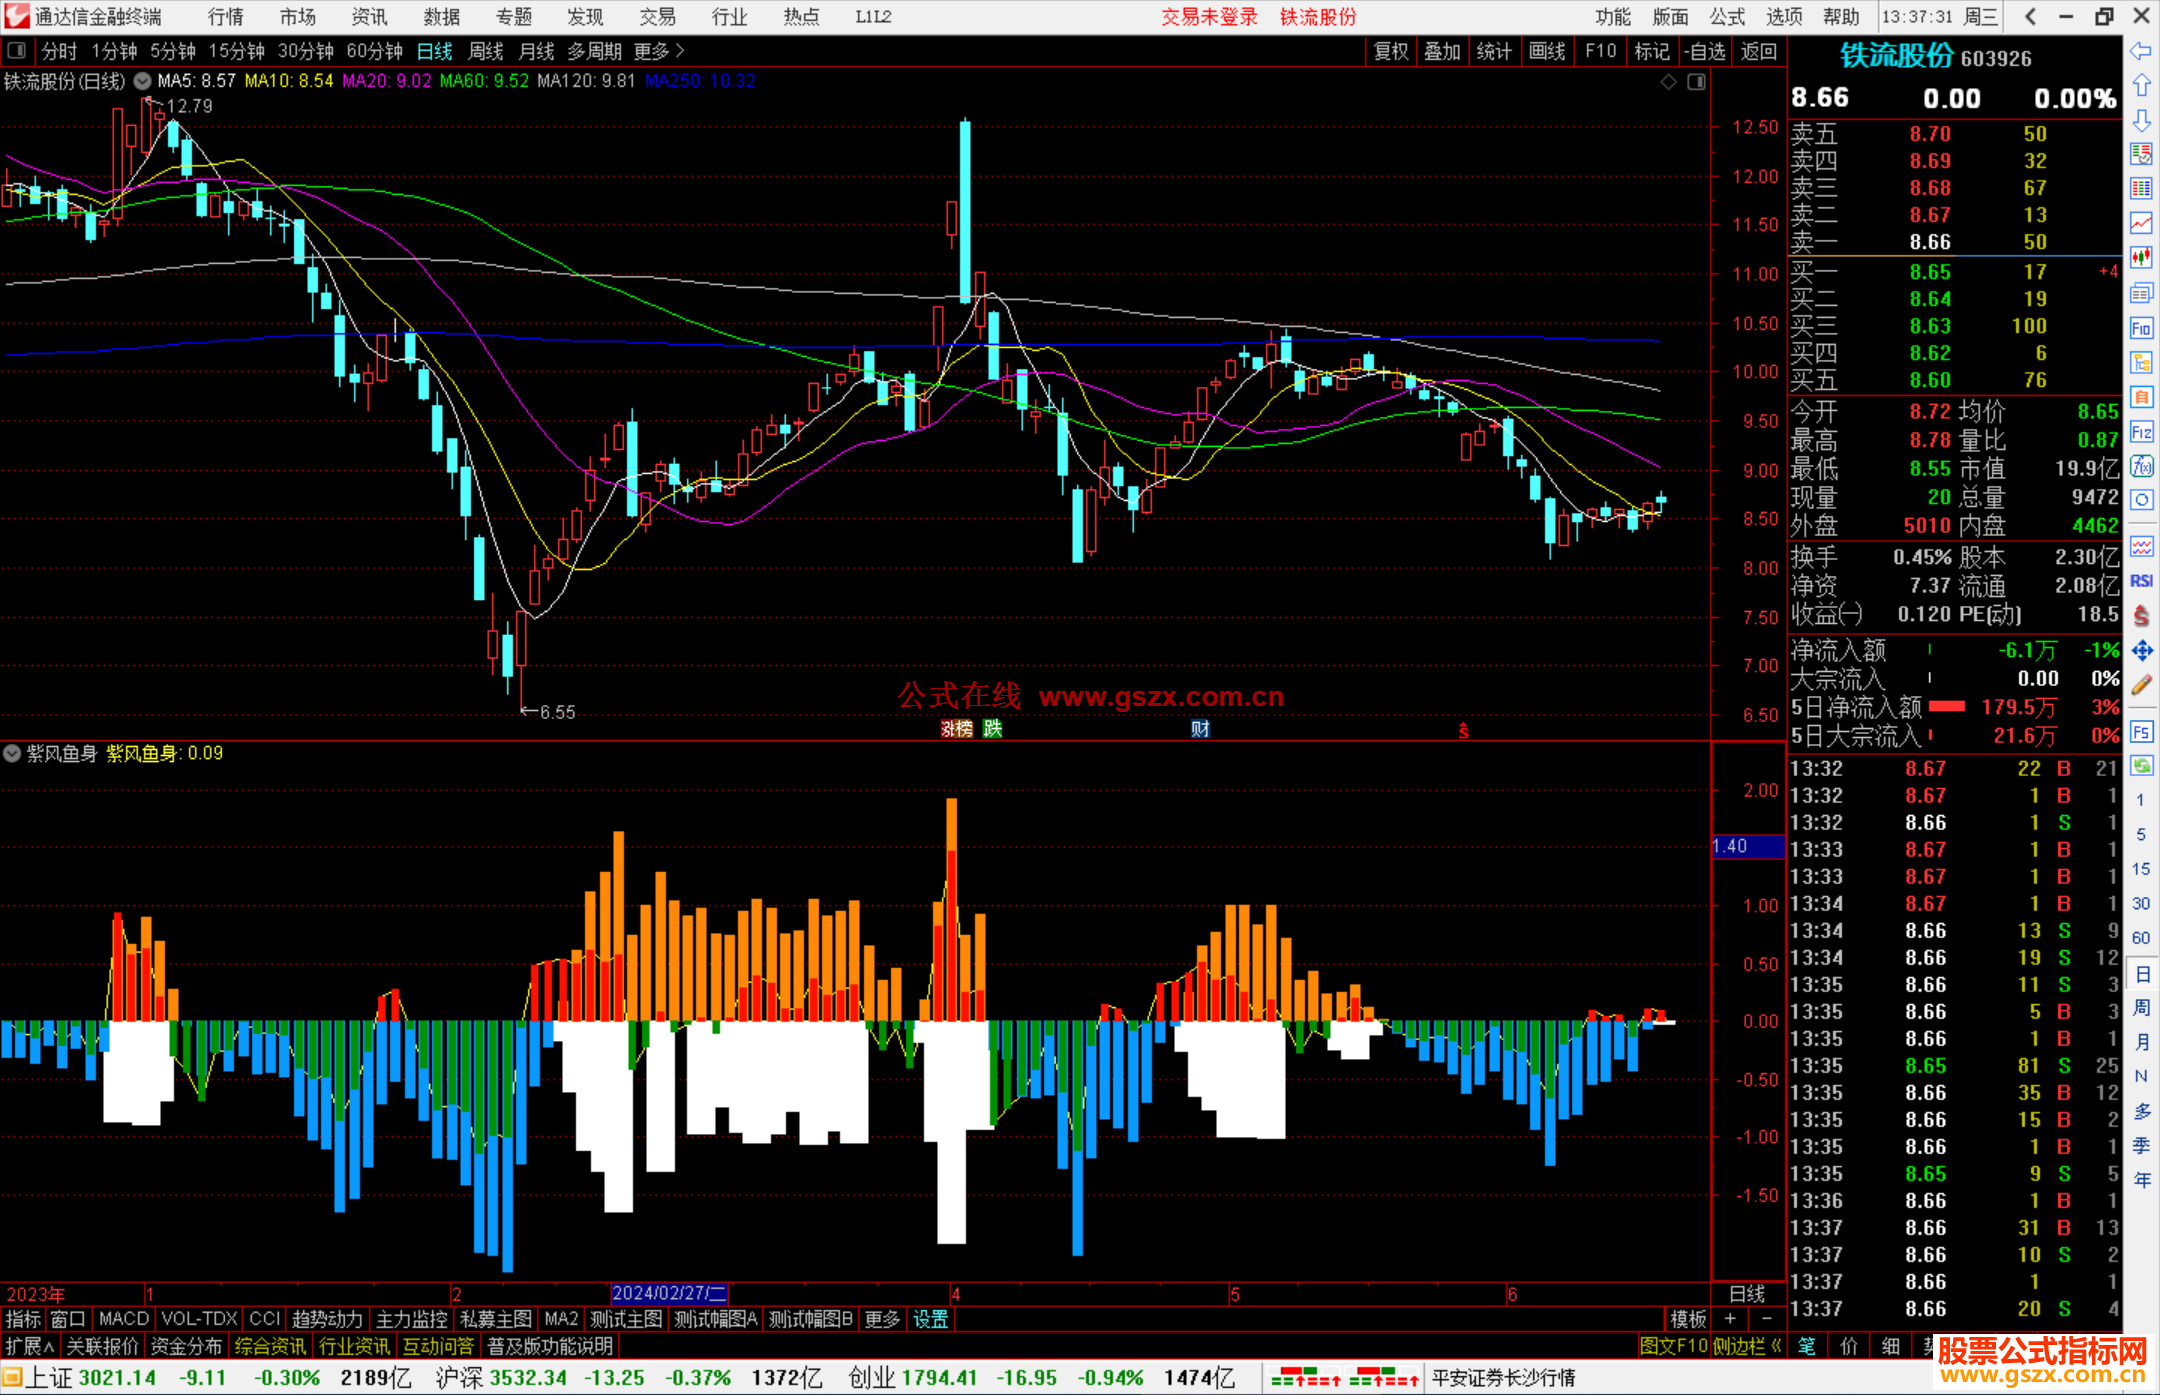Viewport: 2160px width, 1395px height.
Task: Toggle the round button beside 紫风鱼身 indicator
Action: coord(13,753)
